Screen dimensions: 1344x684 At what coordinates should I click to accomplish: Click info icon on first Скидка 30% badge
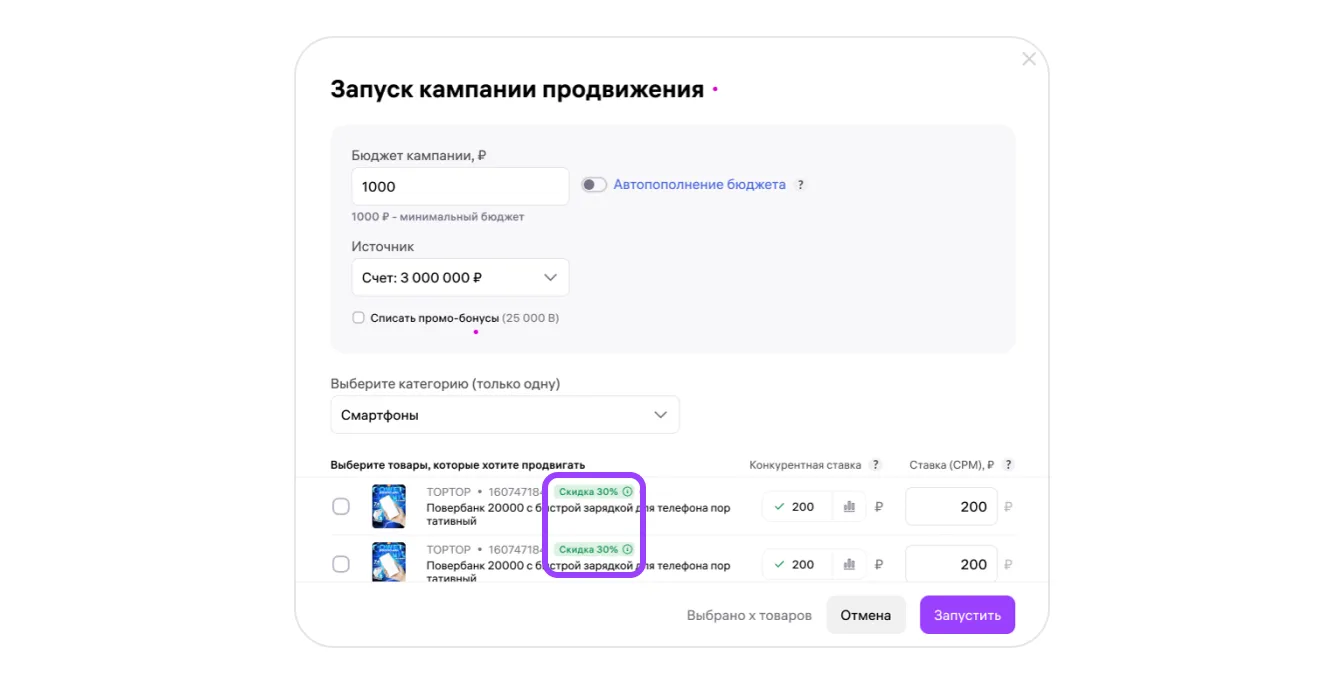[x=627, y=492]
